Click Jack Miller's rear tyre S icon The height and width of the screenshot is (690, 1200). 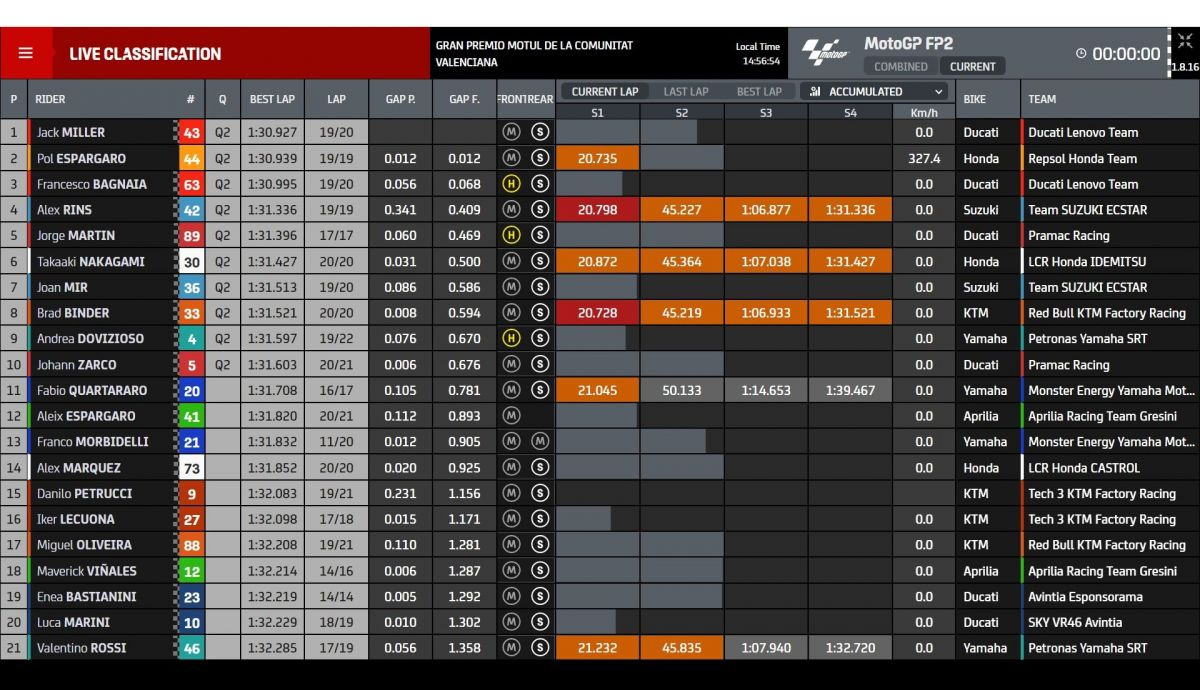540,132
